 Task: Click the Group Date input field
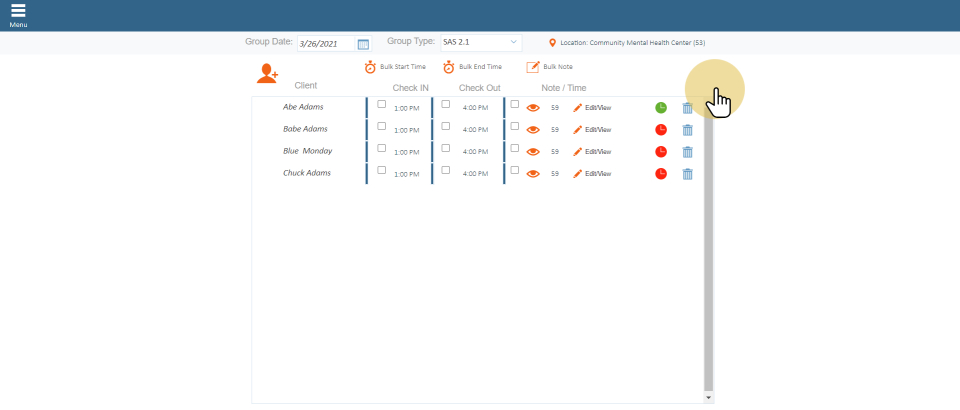point(325,44)
